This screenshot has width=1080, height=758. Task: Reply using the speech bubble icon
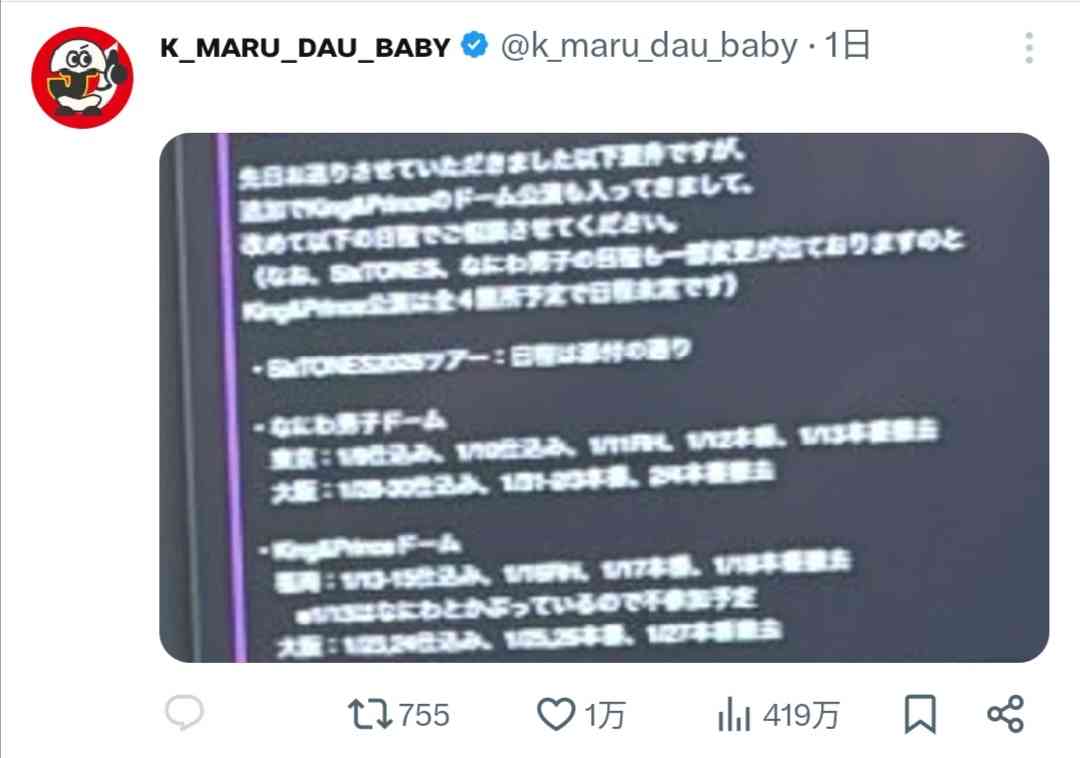point(185,713)
